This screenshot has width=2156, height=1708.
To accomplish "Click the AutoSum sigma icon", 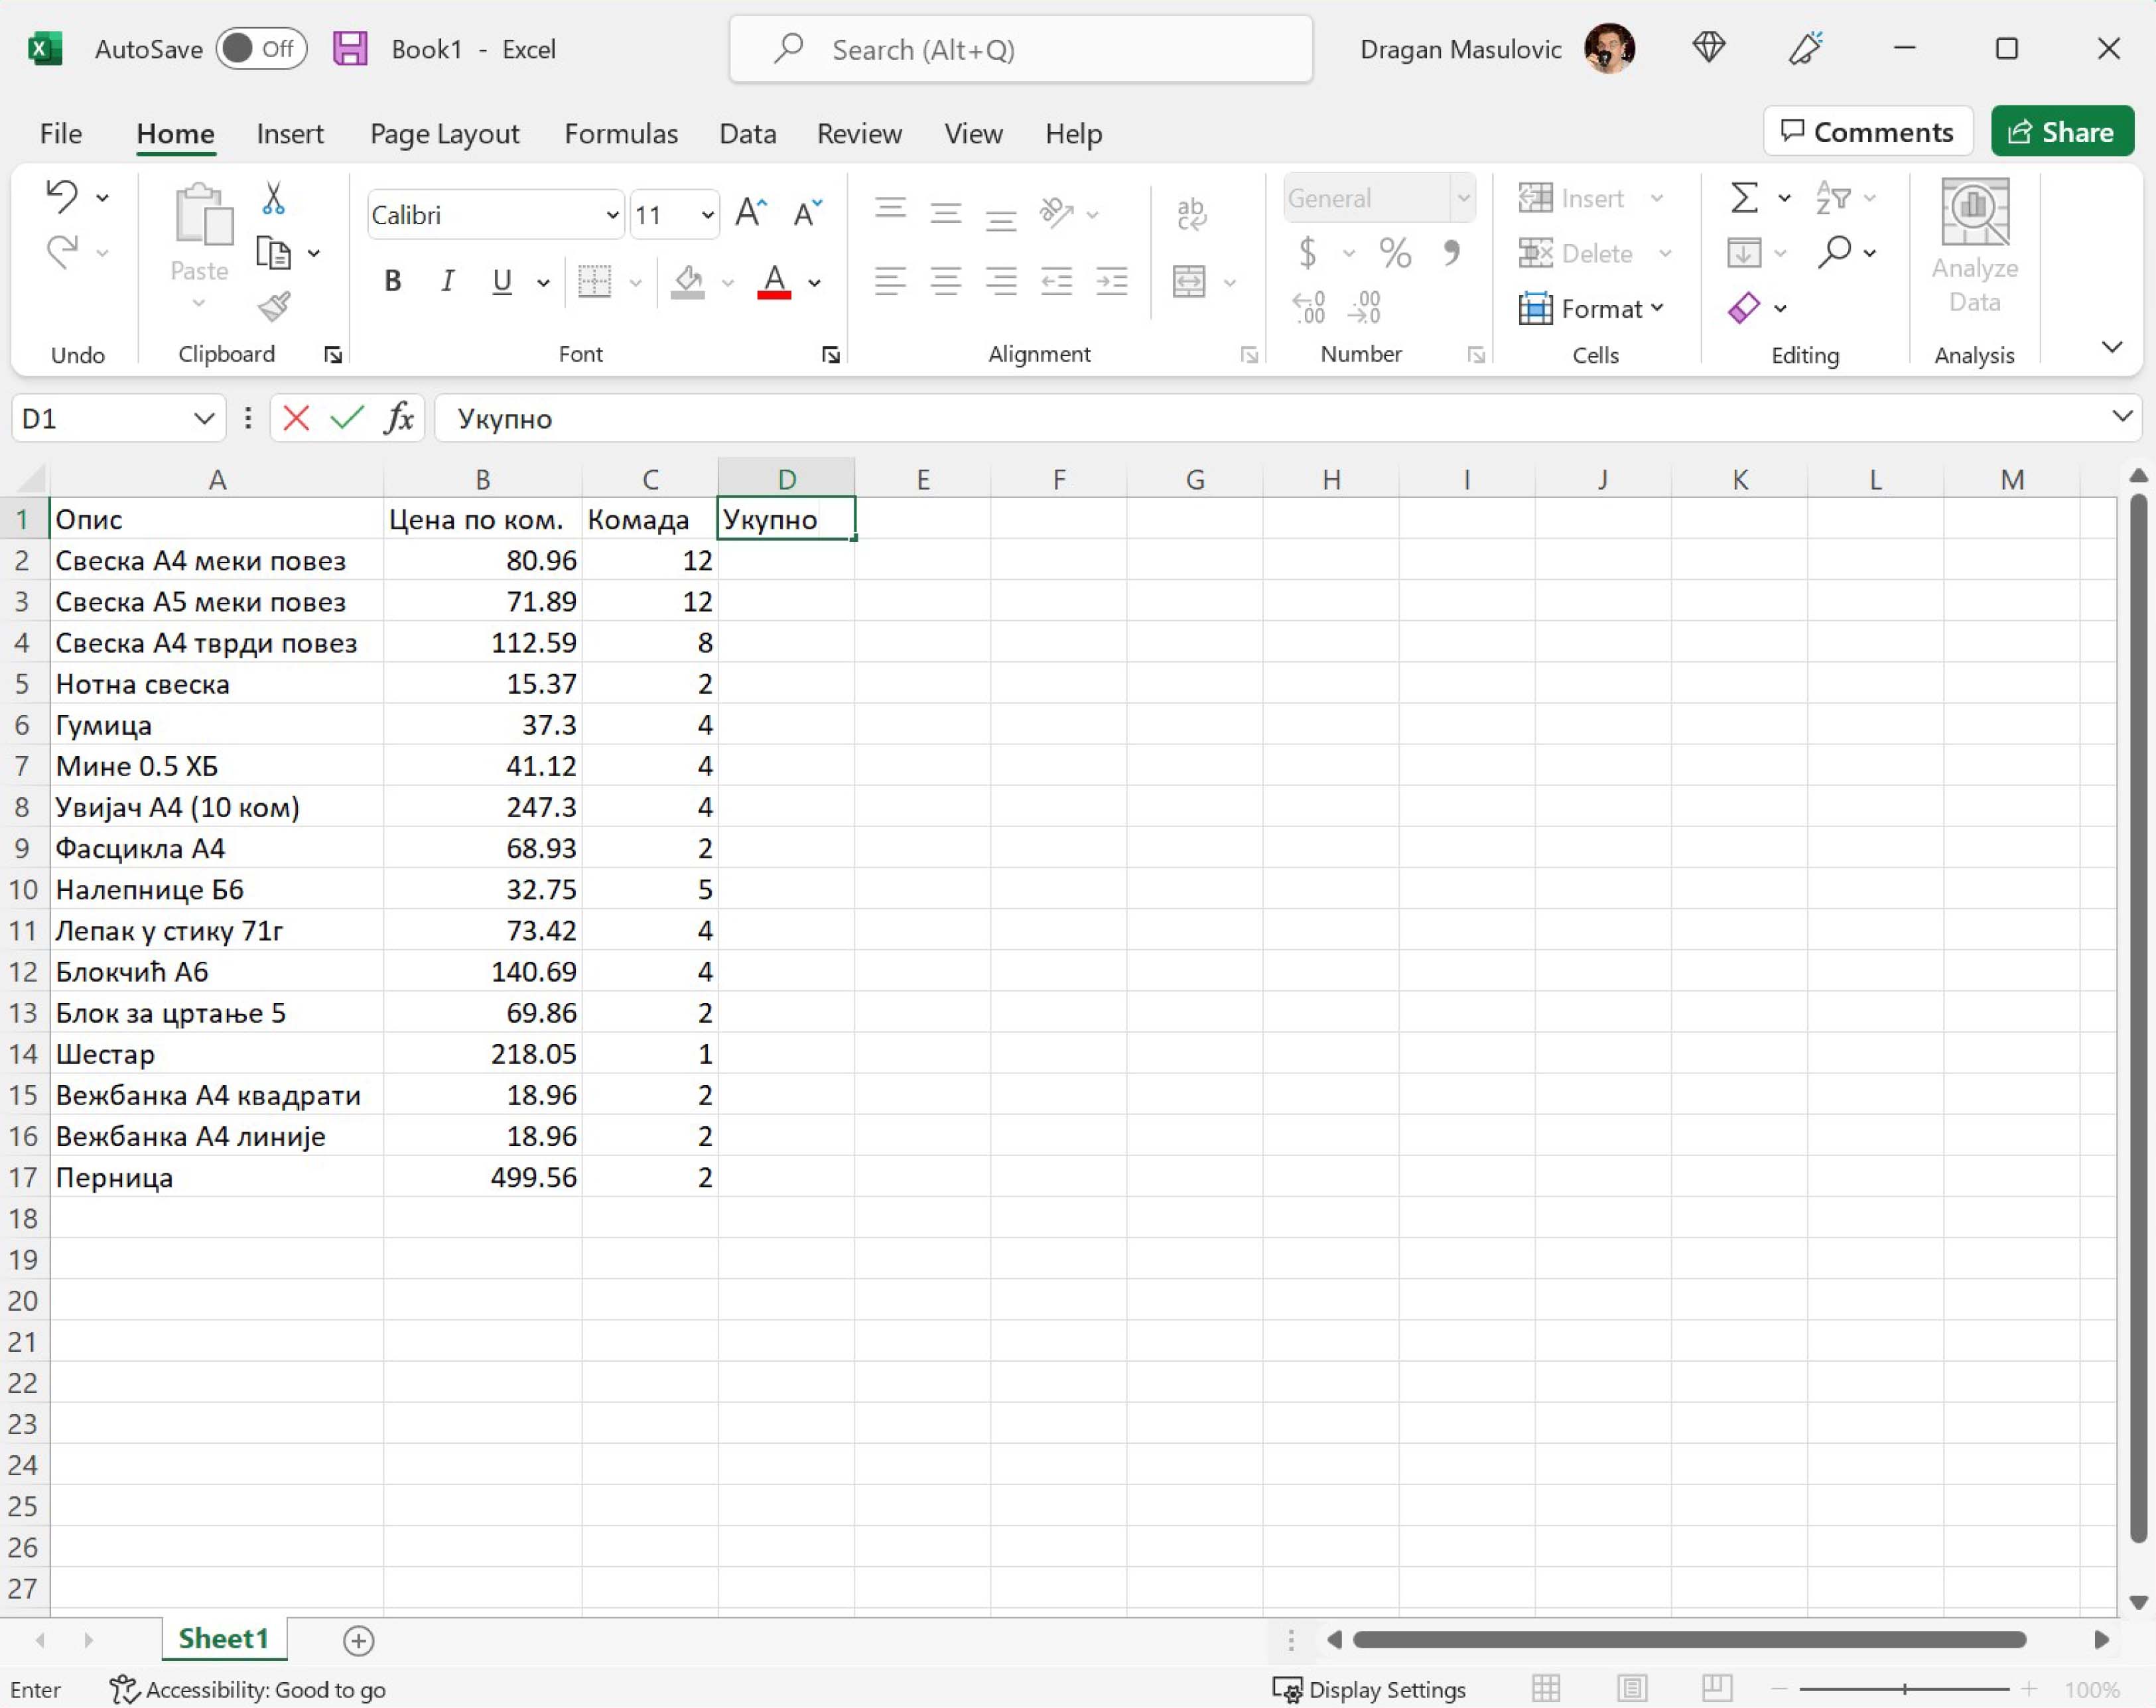I will click(1743, 197).
